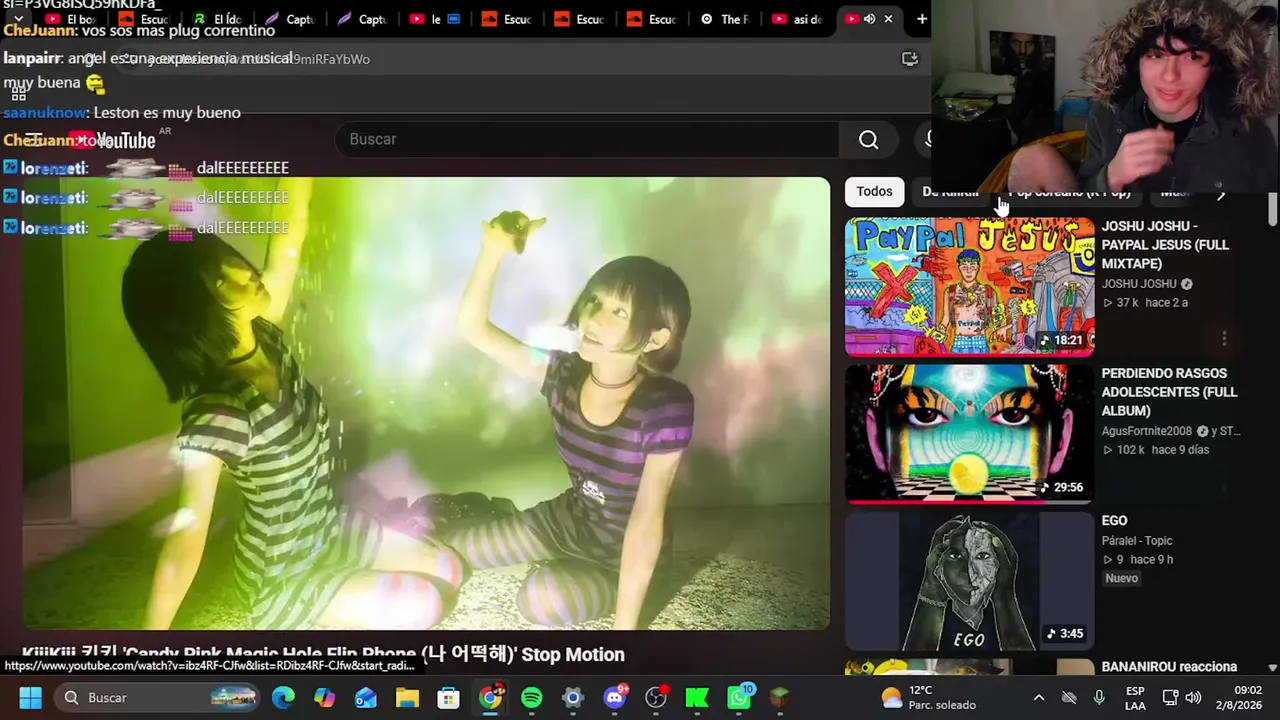
Task: Open the new browser tab button
Action: coord(921,19)
